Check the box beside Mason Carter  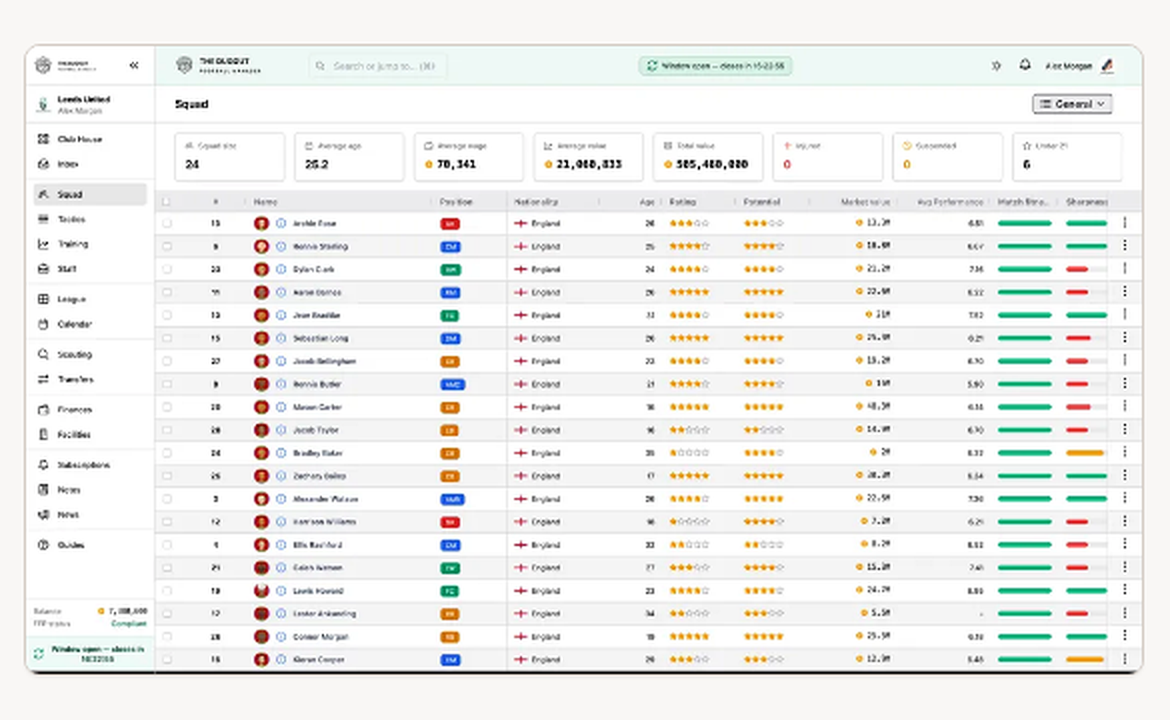click(166, 407)
